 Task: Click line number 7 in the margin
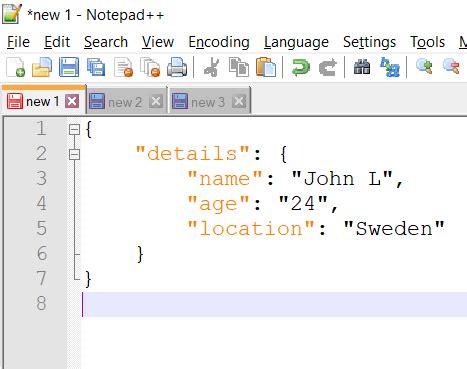[x=41, y=278]
